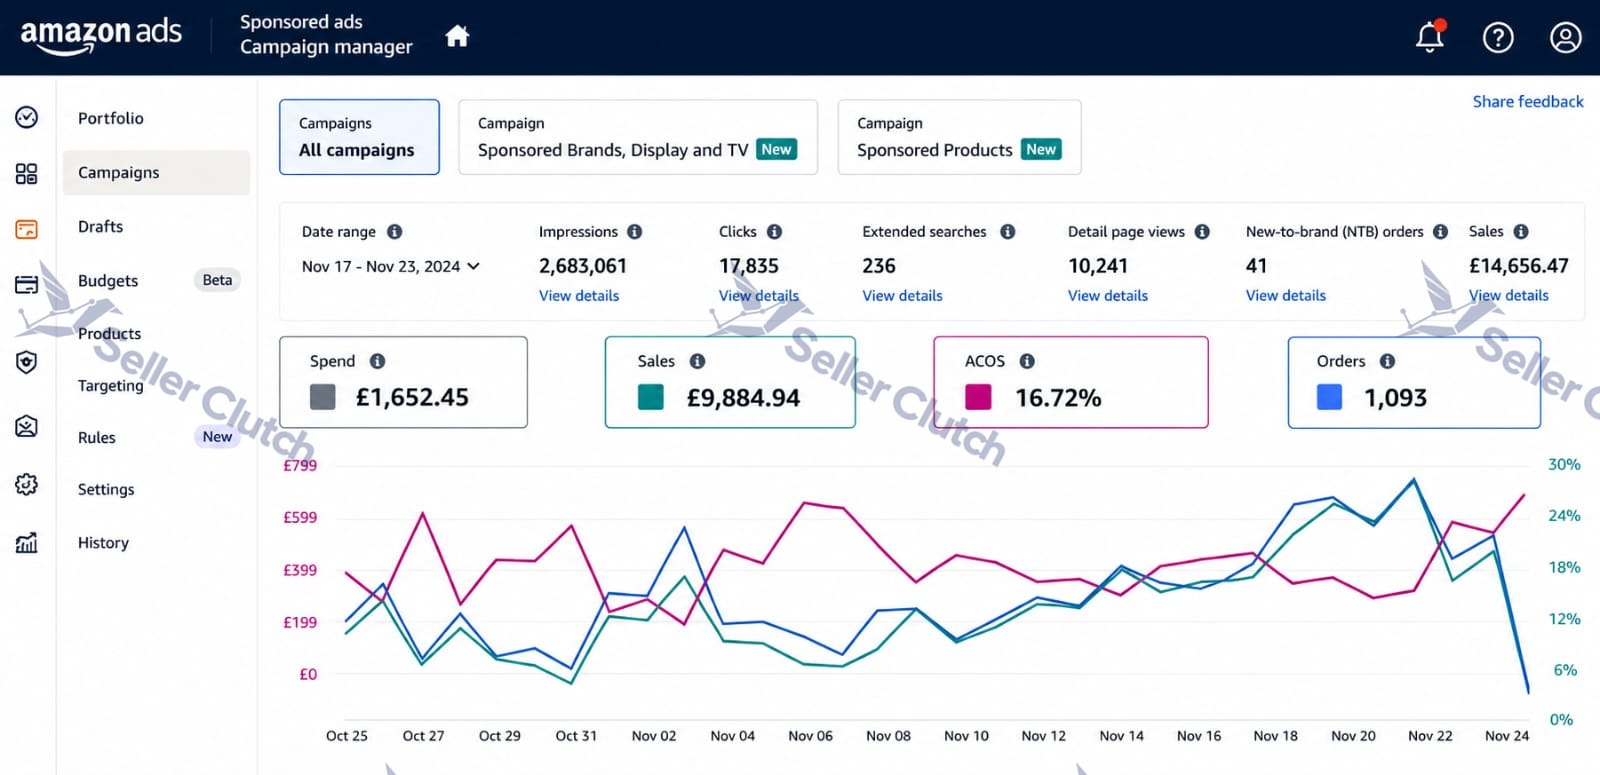Click the 2,683,061 impressions value
The width and height of the screenshot is (1600, 775).
pyautogui.click(x=583, y=266)
